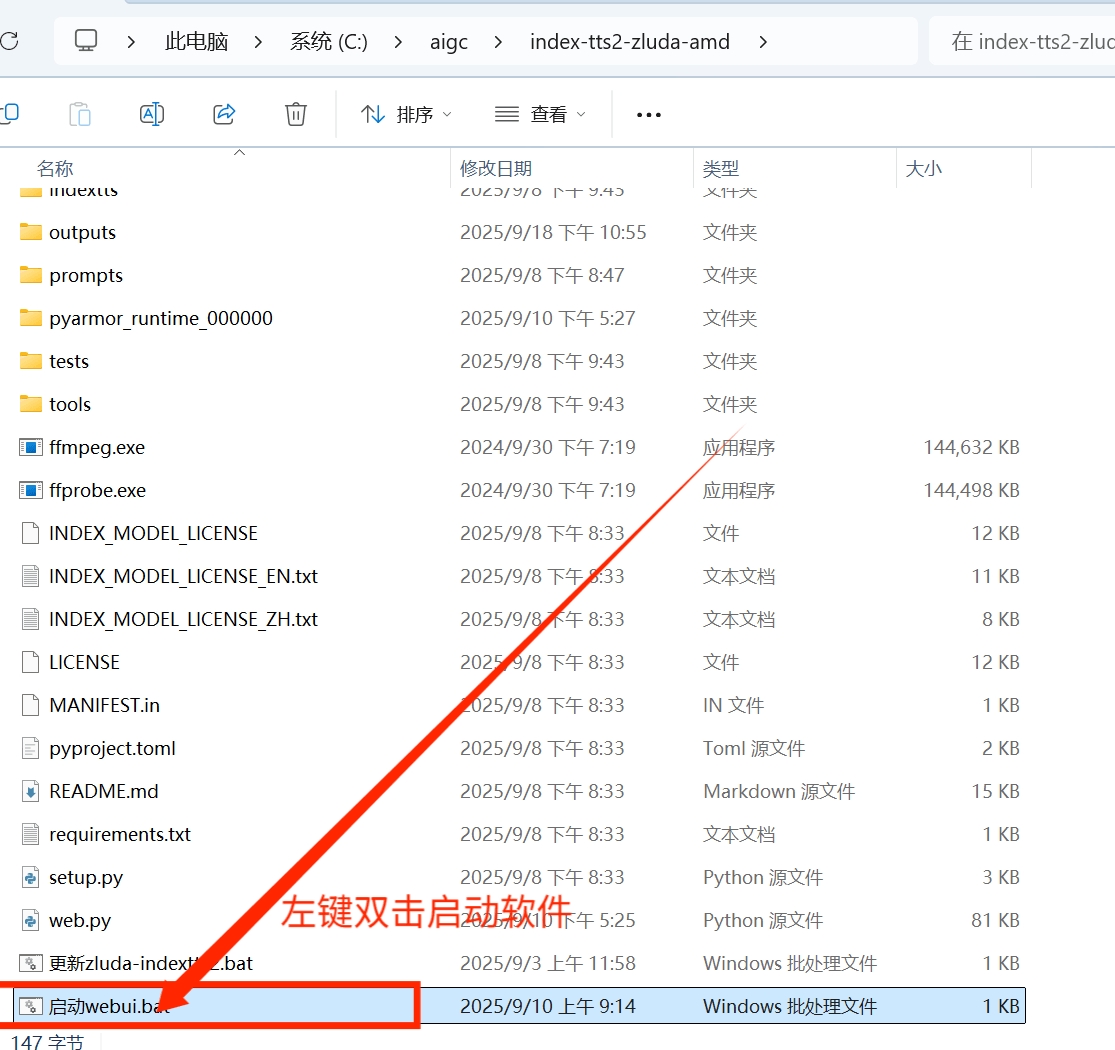Select the outputs folder
This screenshot has width=1115, height=1050.
pyautogui.click(x=82, y=232)
